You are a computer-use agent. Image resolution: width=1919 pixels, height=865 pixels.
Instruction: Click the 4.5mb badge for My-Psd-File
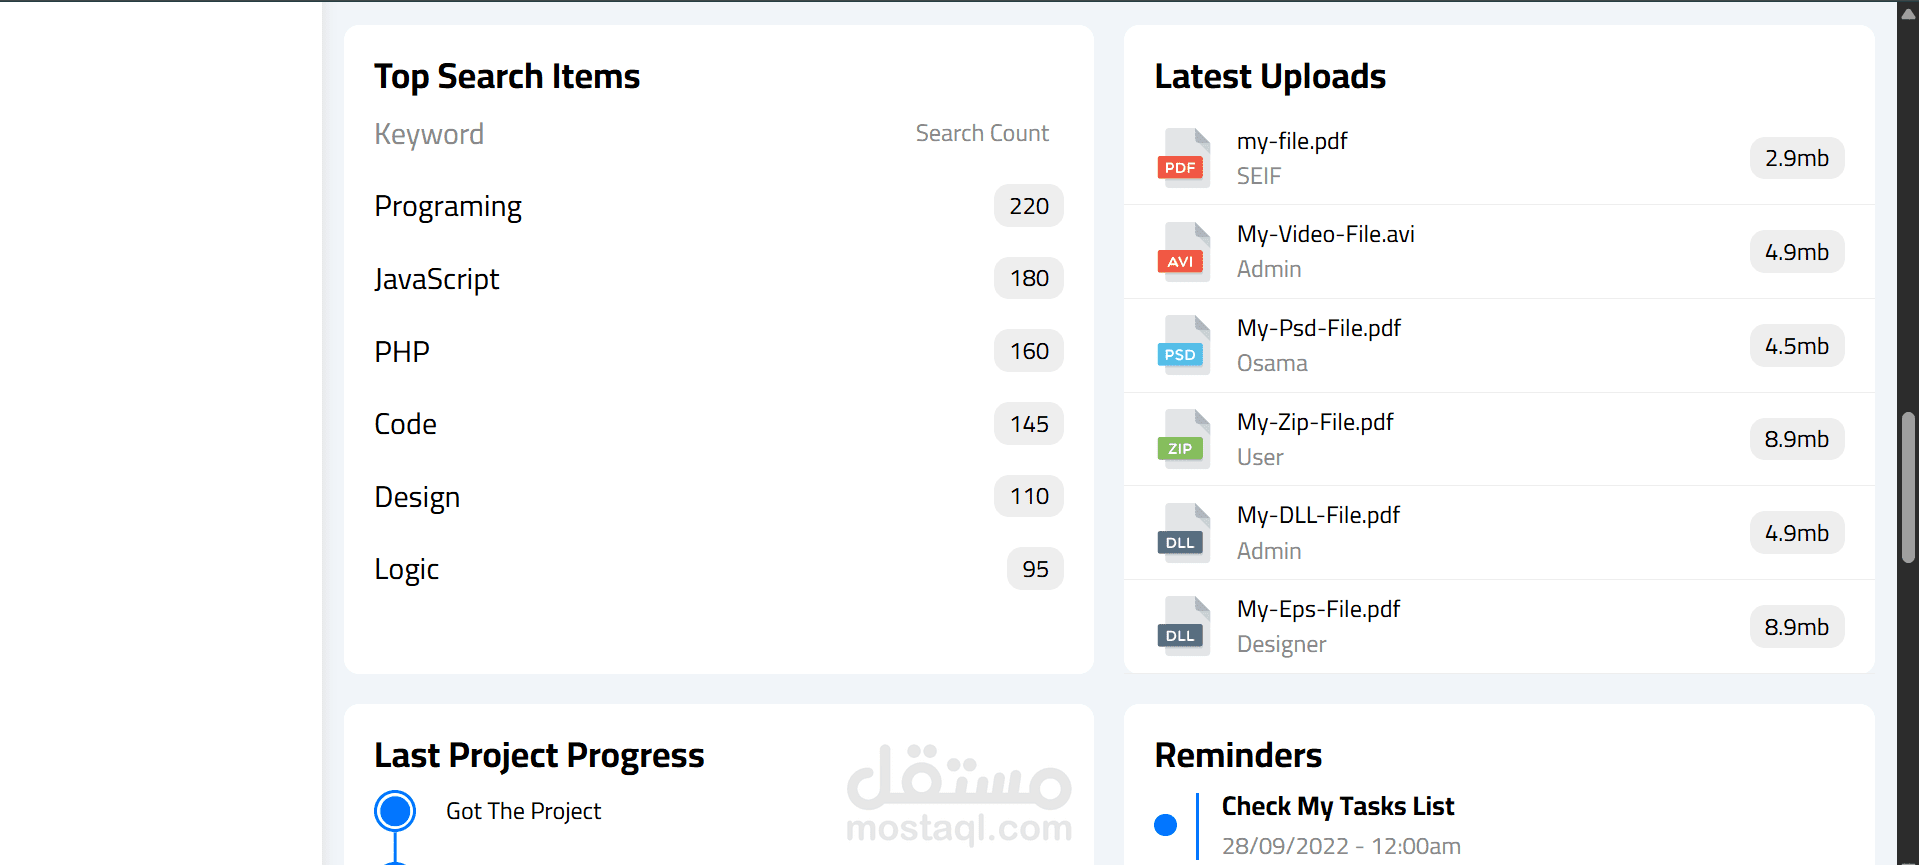pyautogui.click(x=1797, y=346)
